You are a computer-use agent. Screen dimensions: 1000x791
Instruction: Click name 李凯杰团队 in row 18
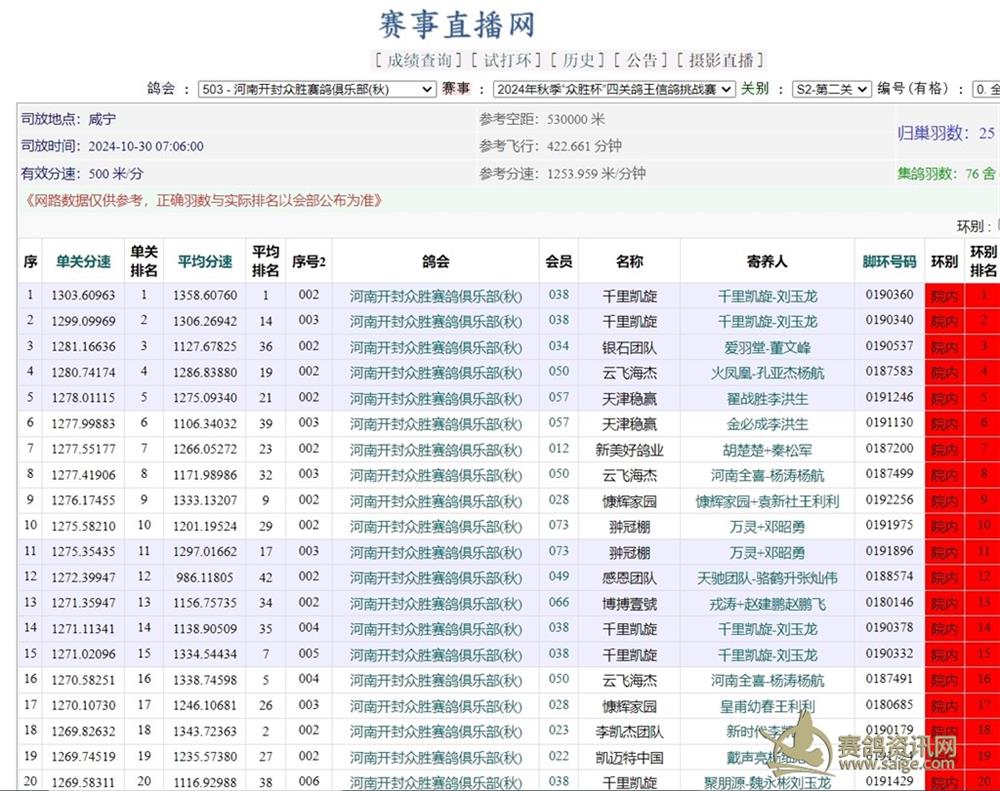point(629,732)
